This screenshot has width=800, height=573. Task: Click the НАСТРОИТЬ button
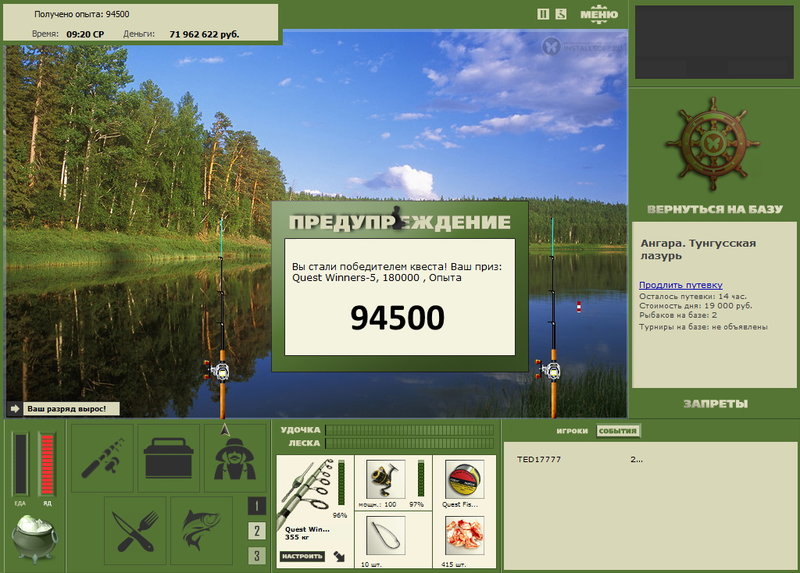coord(302,556)
